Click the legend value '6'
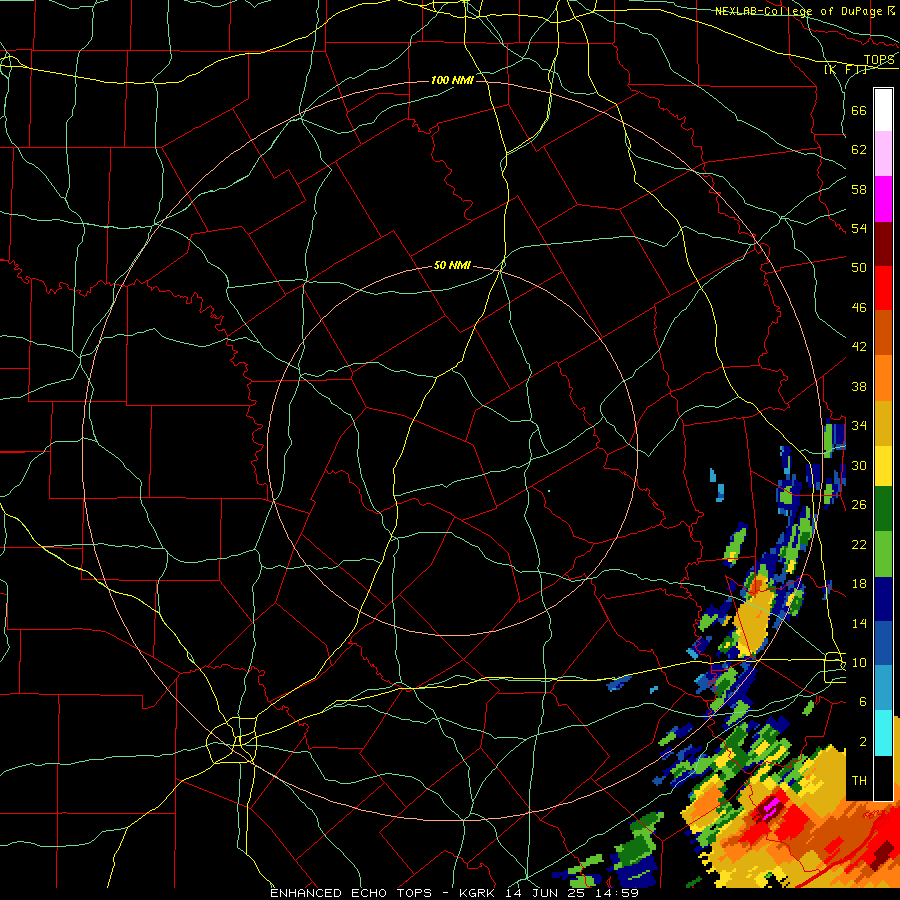 coord(862,702)
